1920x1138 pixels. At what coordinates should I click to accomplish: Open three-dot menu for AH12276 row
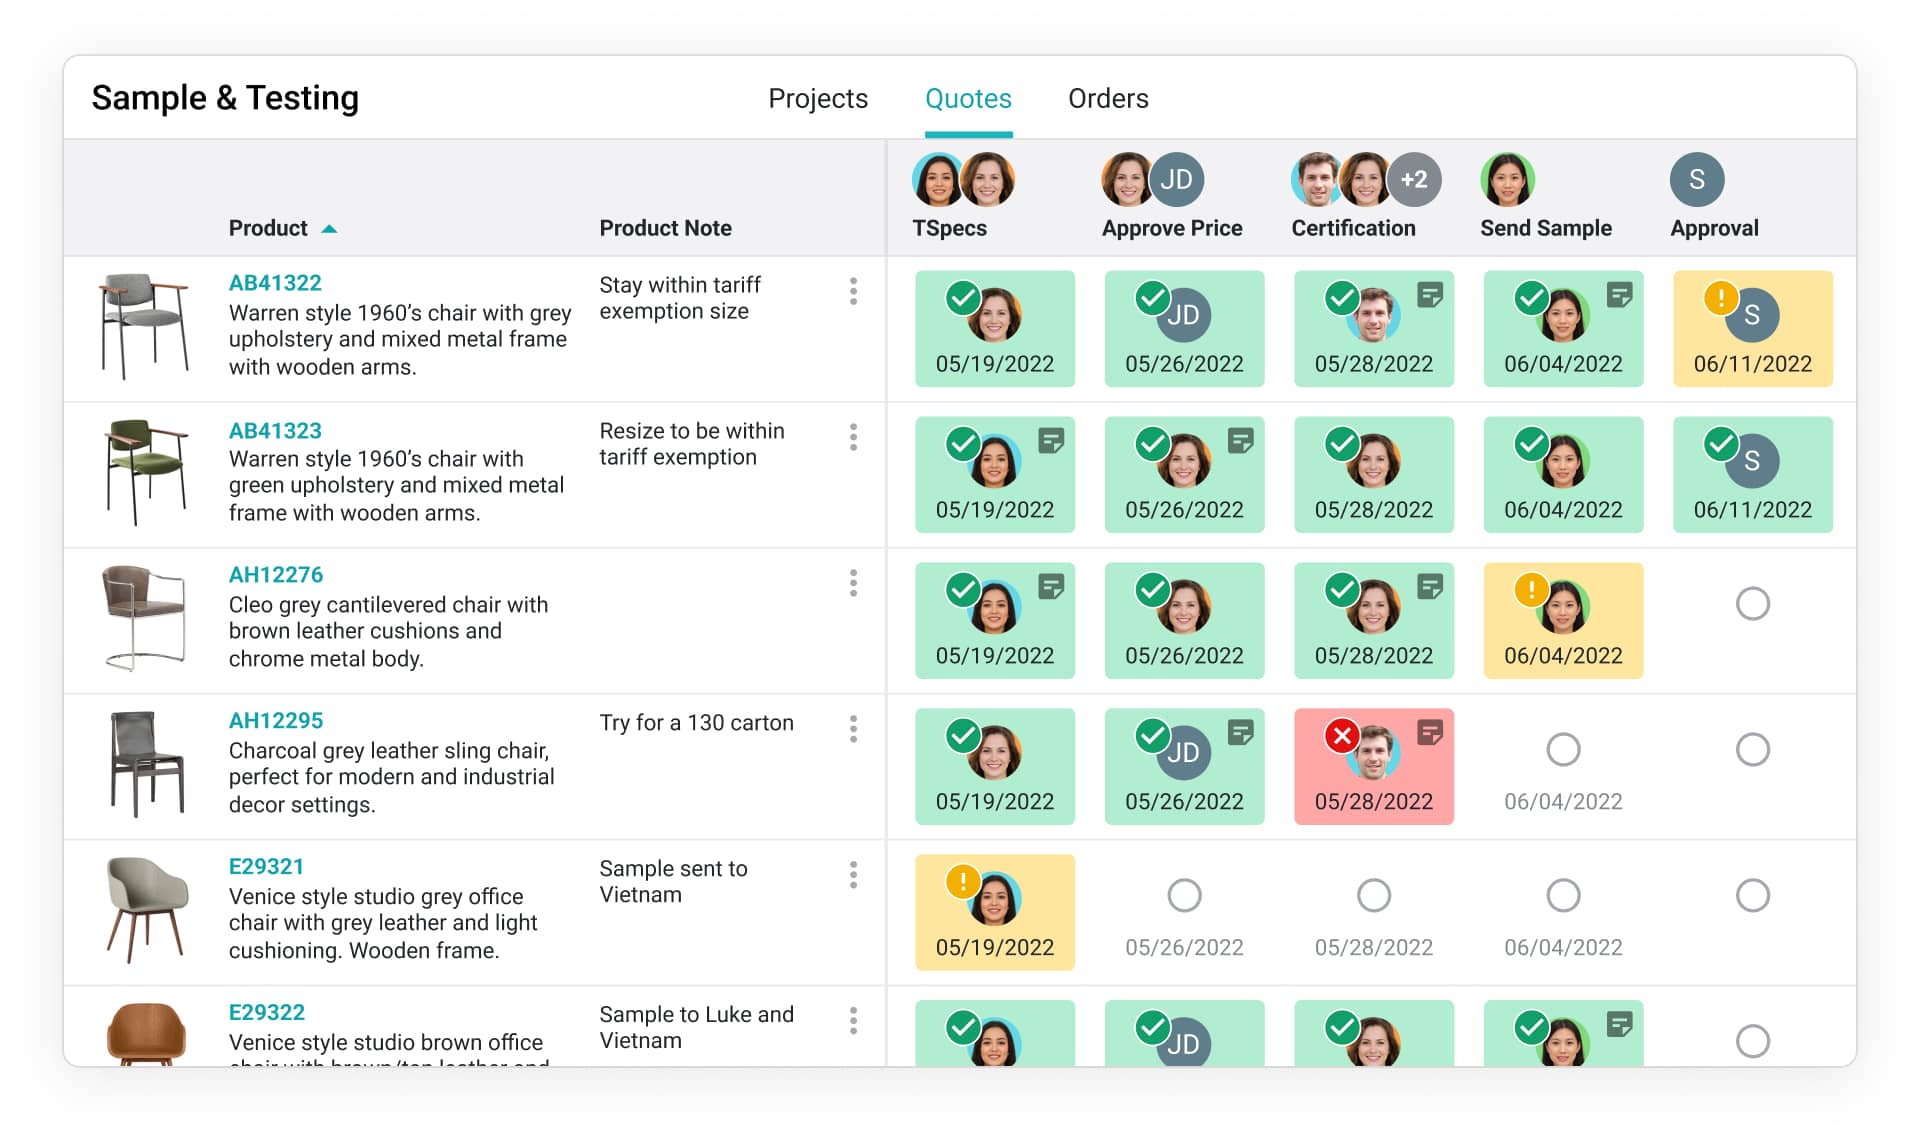(853, 583)
